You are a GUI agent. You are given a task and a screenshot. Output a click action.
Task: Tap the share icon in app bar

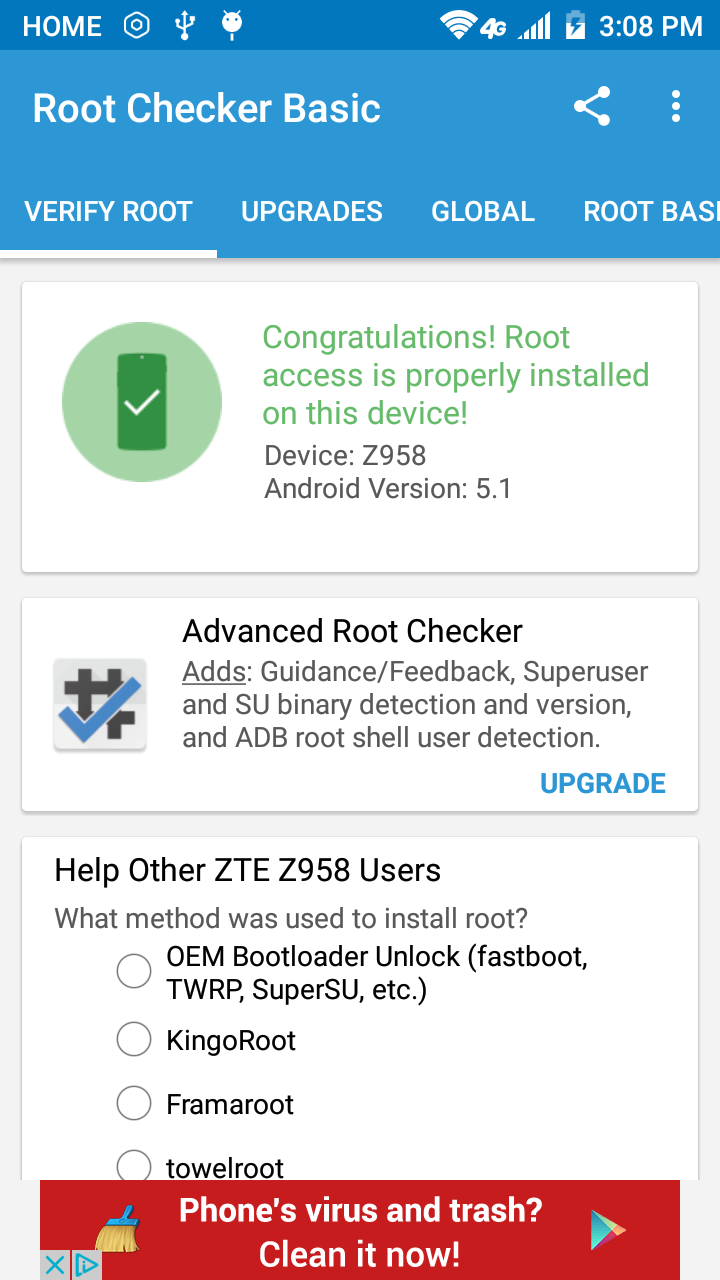pyautogui.click(x=592, y=107)
